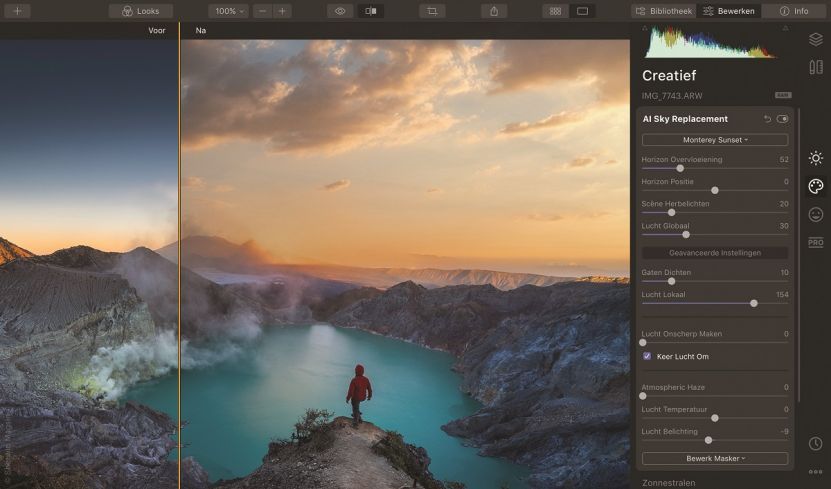Viewport: 831px width, 489px height.
Task: Open the 100% zoom level dropdown
Action: (229, 11)
